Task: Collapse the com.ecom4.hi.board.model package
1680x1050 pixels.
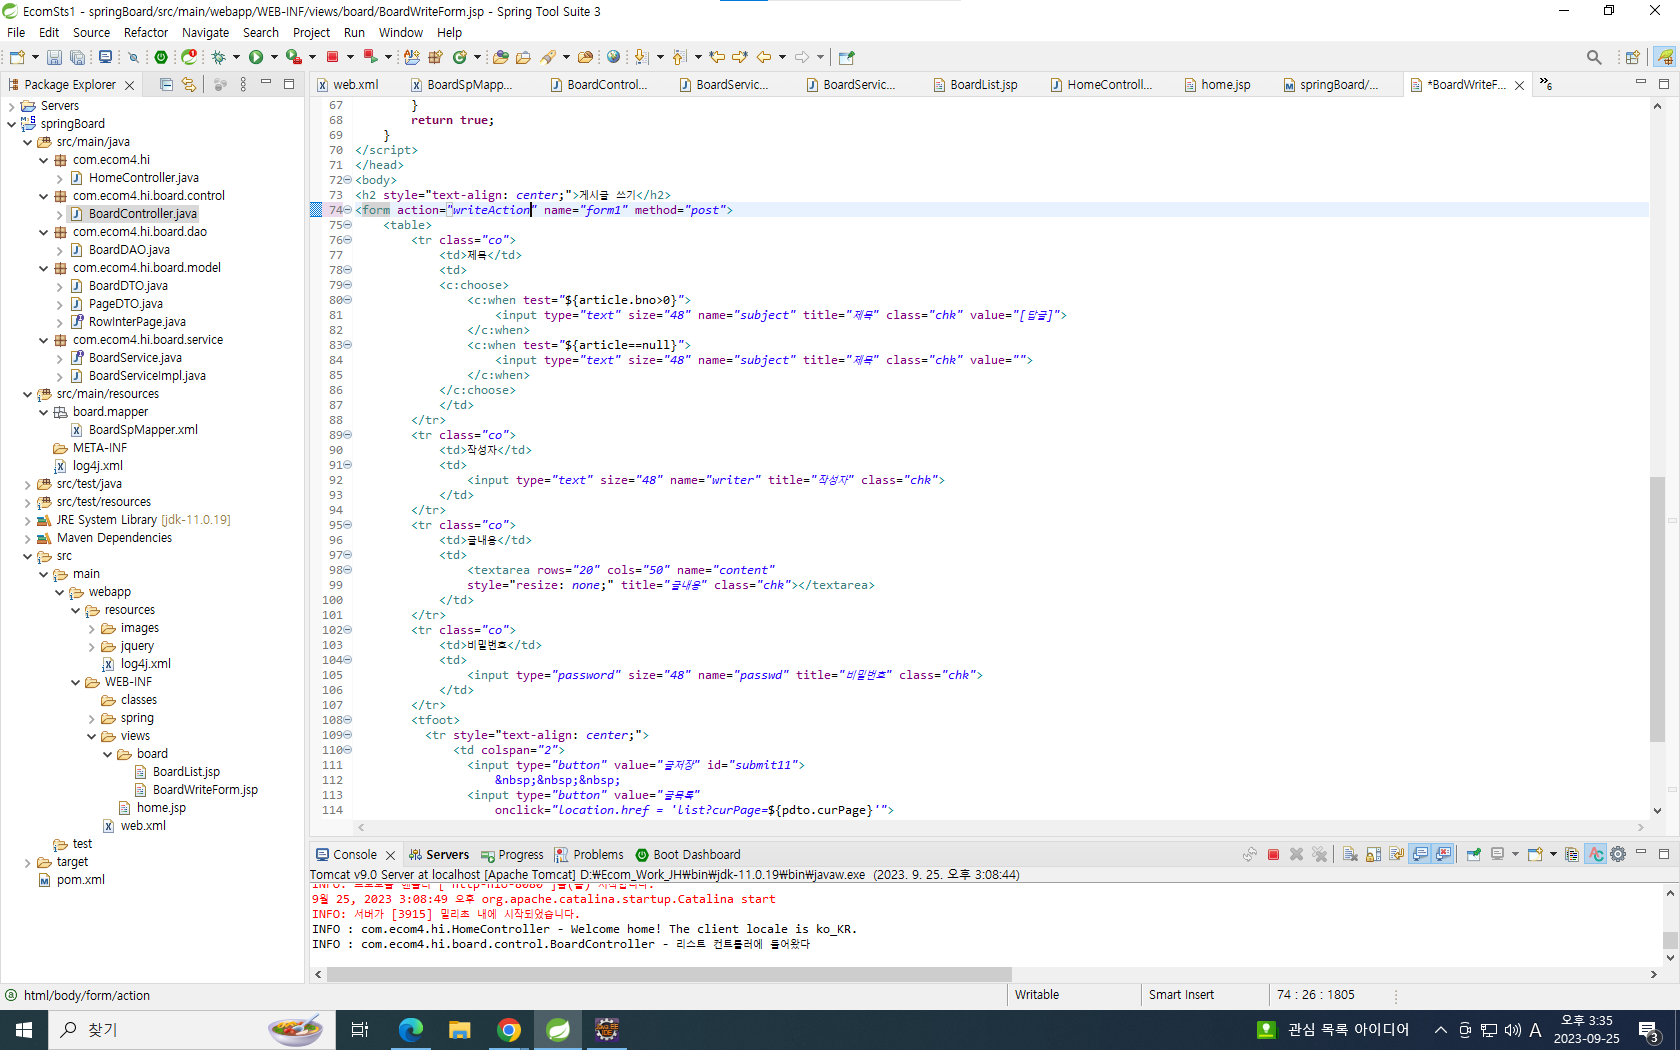Action: [x=44, y=268]
